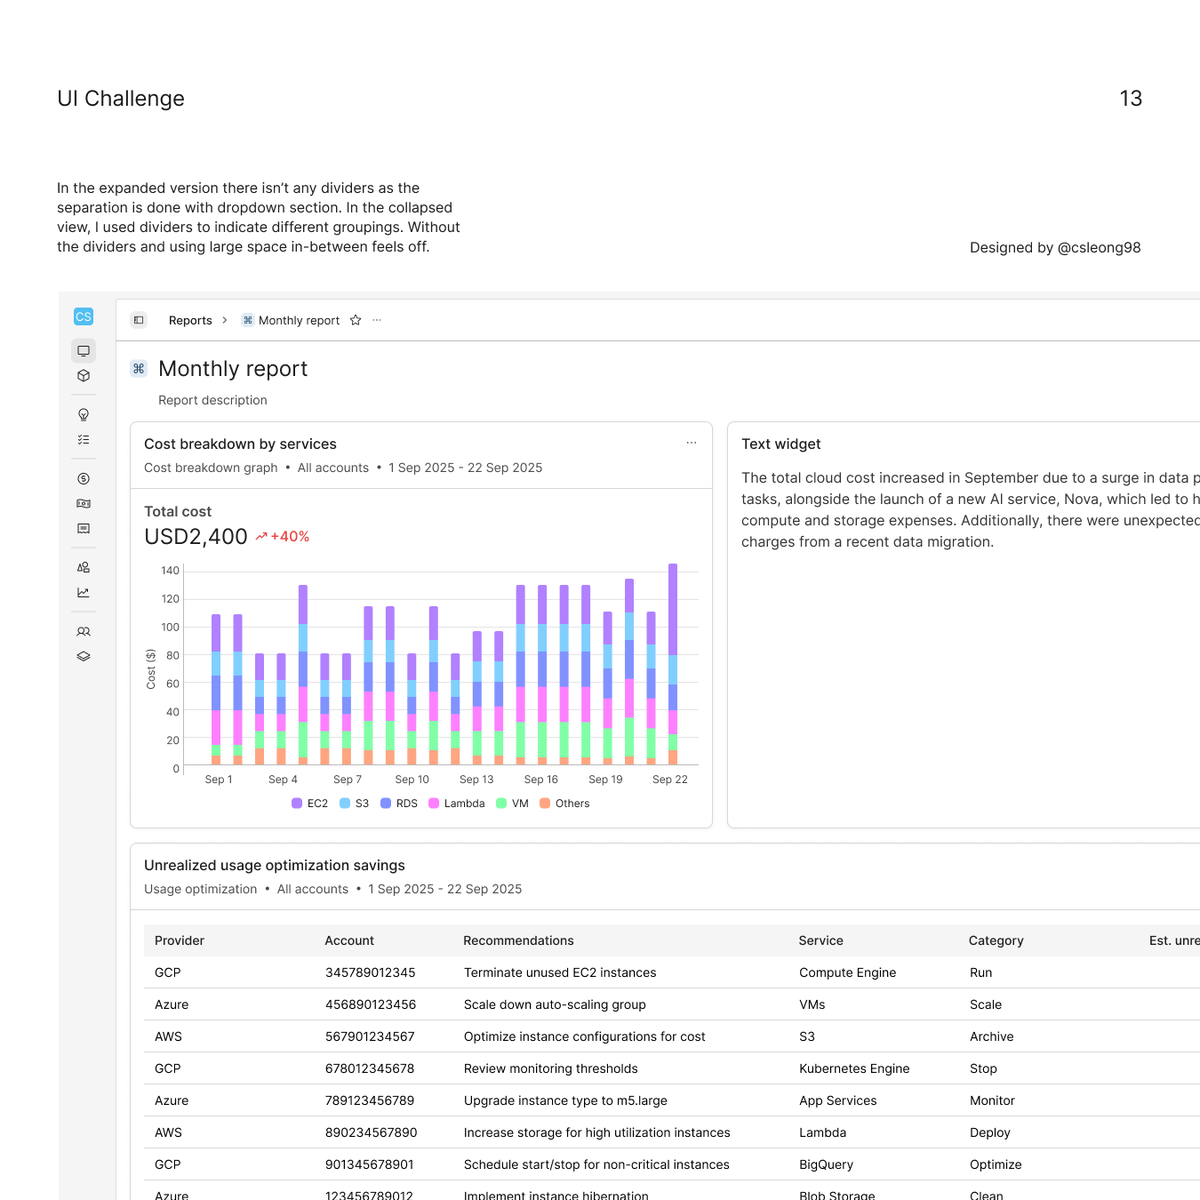Viewport: 1200px width, 1200px height.
Task: Click the Sep 22 stacked bar
Action: (x=673, y=664)
